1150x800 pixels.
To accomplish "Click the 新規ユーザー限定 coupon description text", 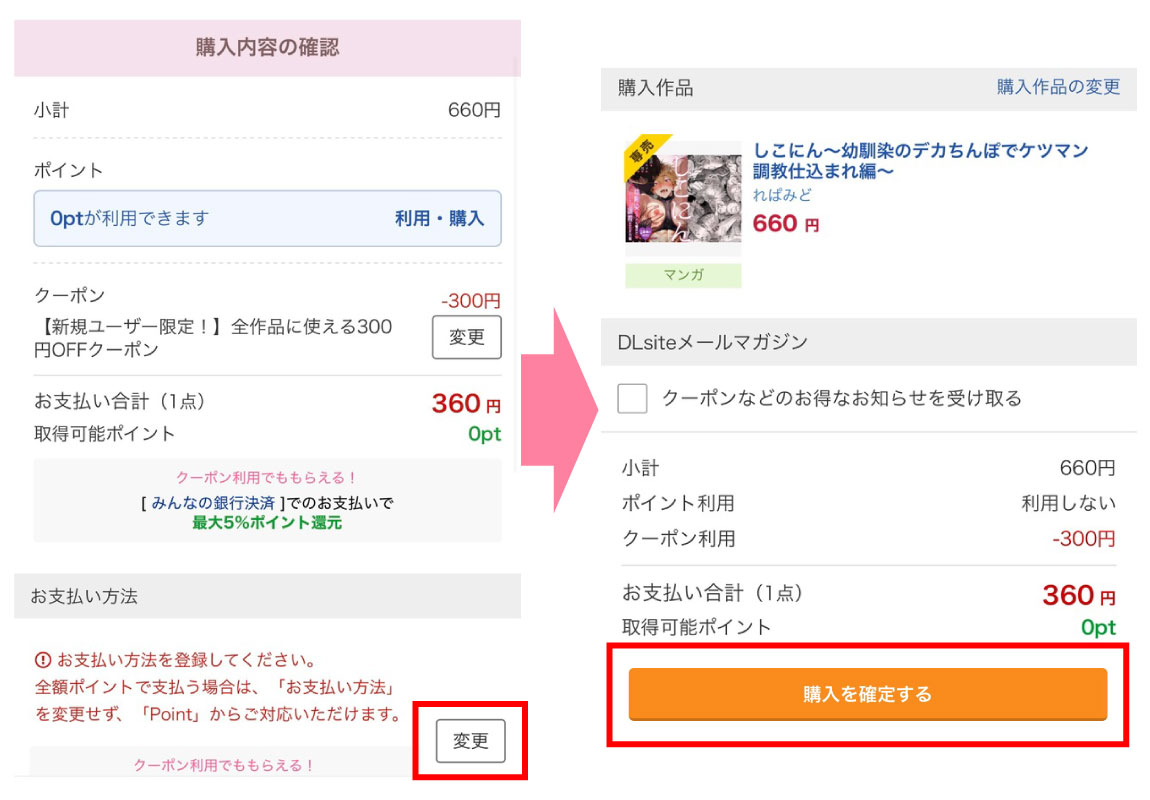I will (212, 338).
